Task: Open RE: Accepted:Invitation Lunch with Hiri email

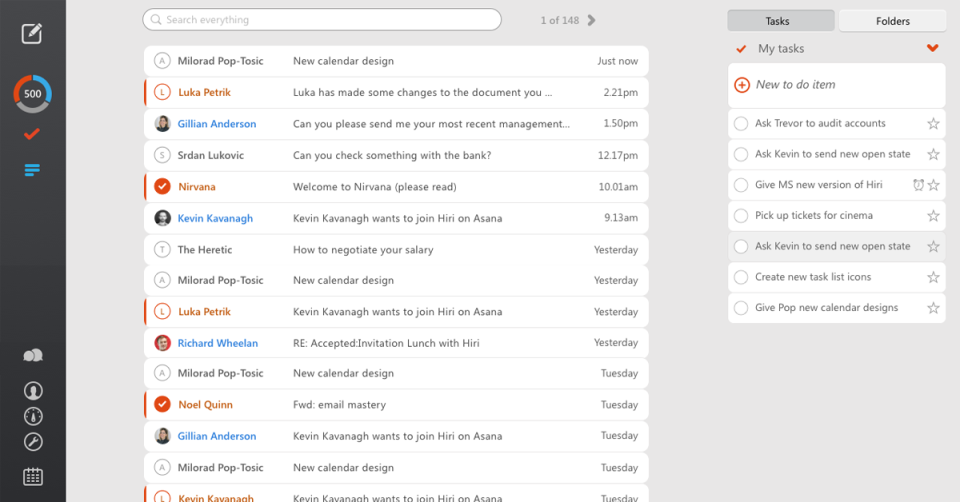Action: point(396,343)
